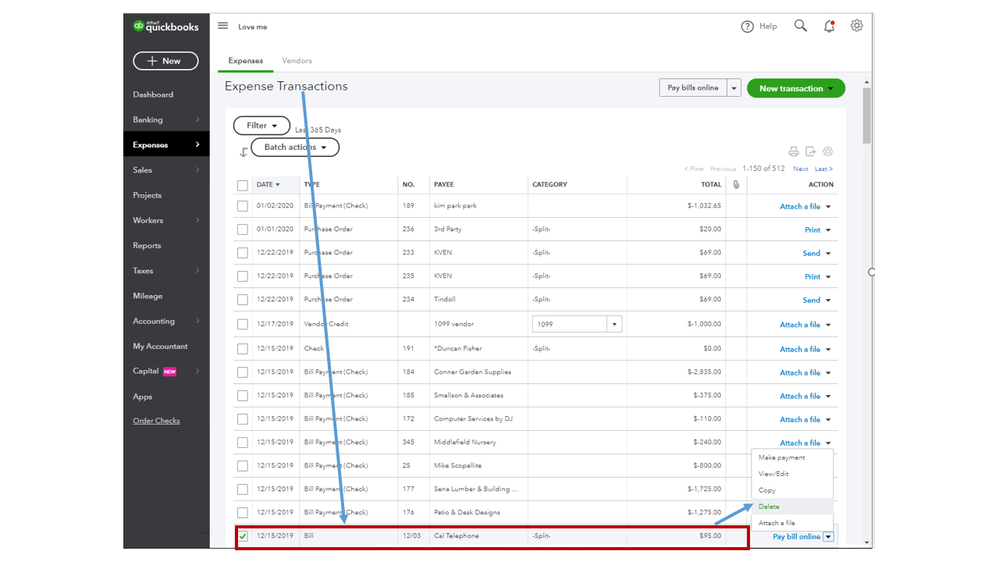The image size is (999, 562).
Task: Choose Delete from action menu
Action: coord(792,507)
